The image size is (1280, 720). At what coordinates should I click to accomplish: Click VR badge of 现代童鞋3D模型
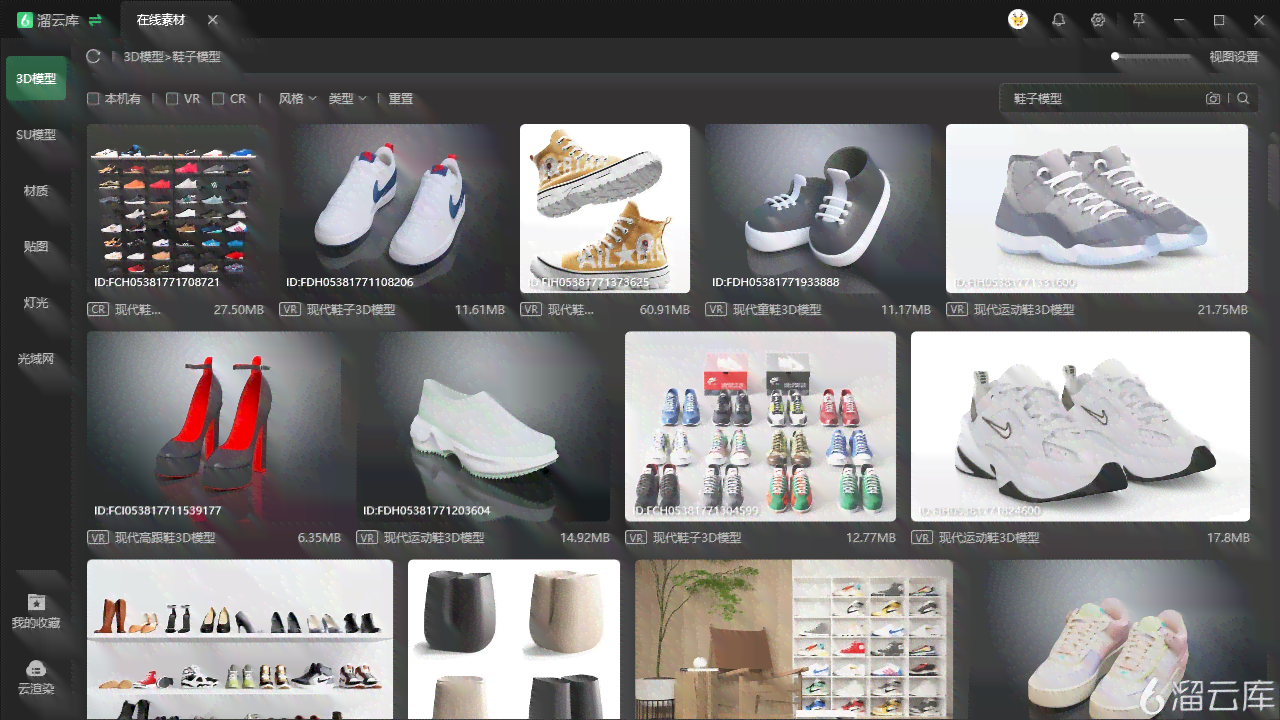pos(716,310)
